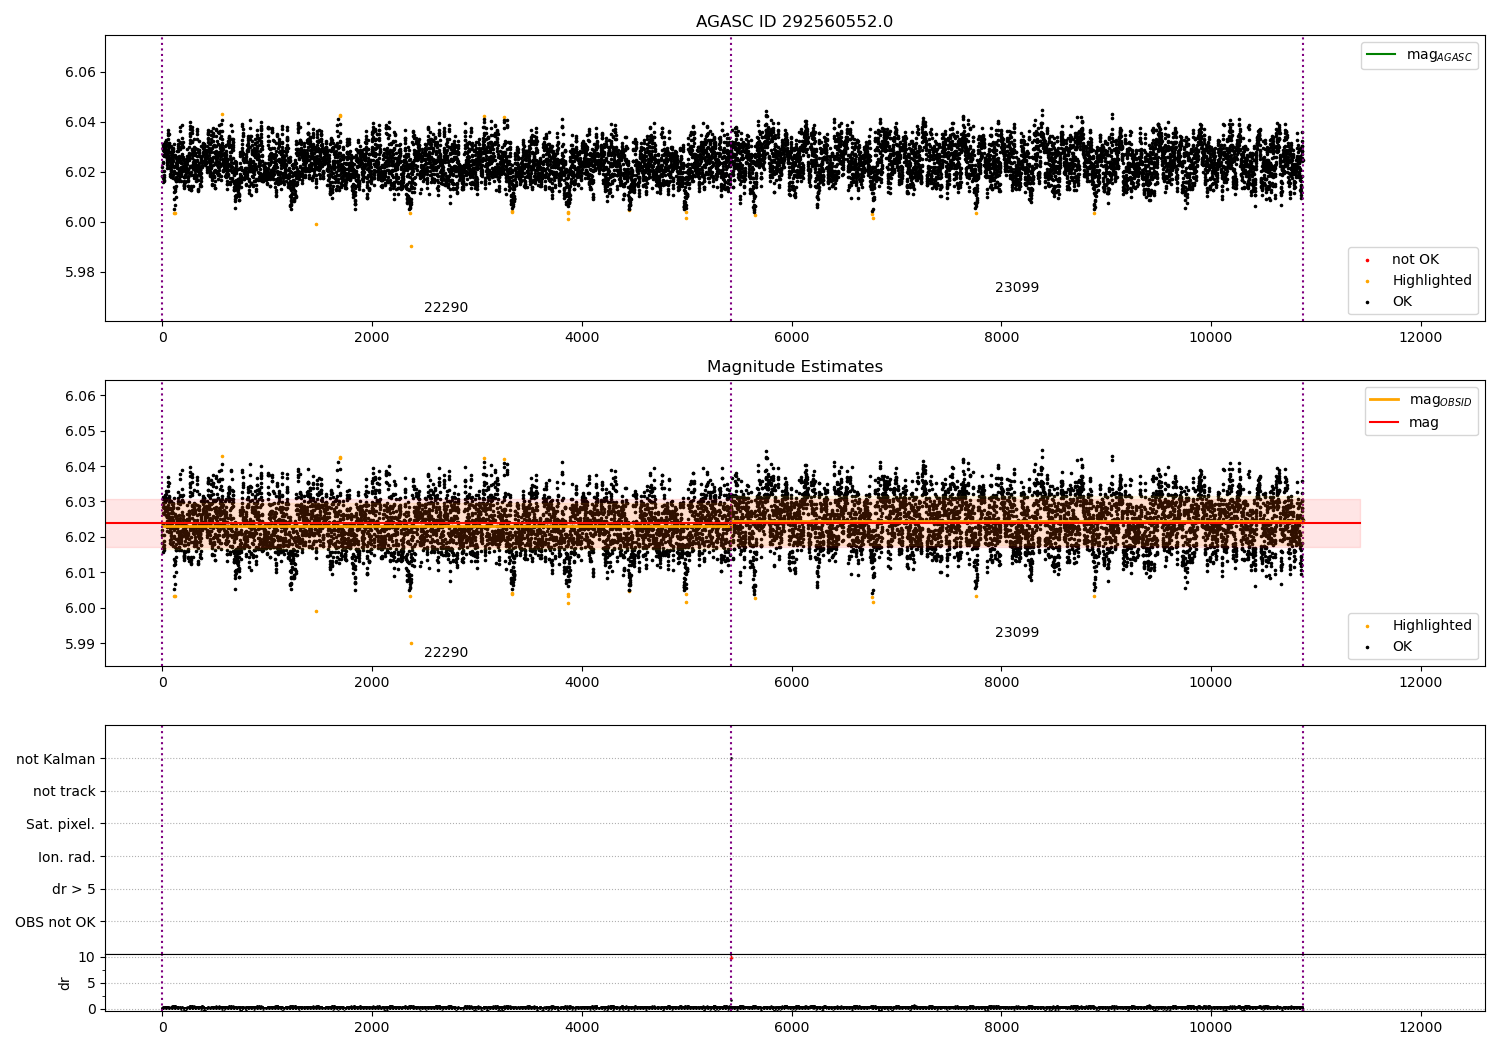Click the red 'mag' legend entry in middle plot

(x=1404, y=422)
